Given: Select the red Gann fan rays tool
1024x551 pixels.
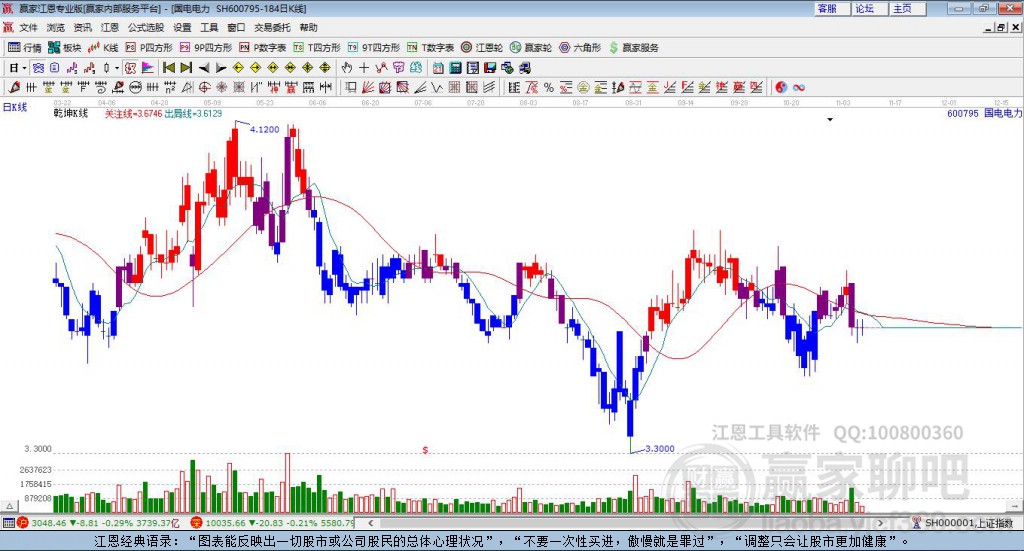Looking at the screenshot, I should (368, 87).
